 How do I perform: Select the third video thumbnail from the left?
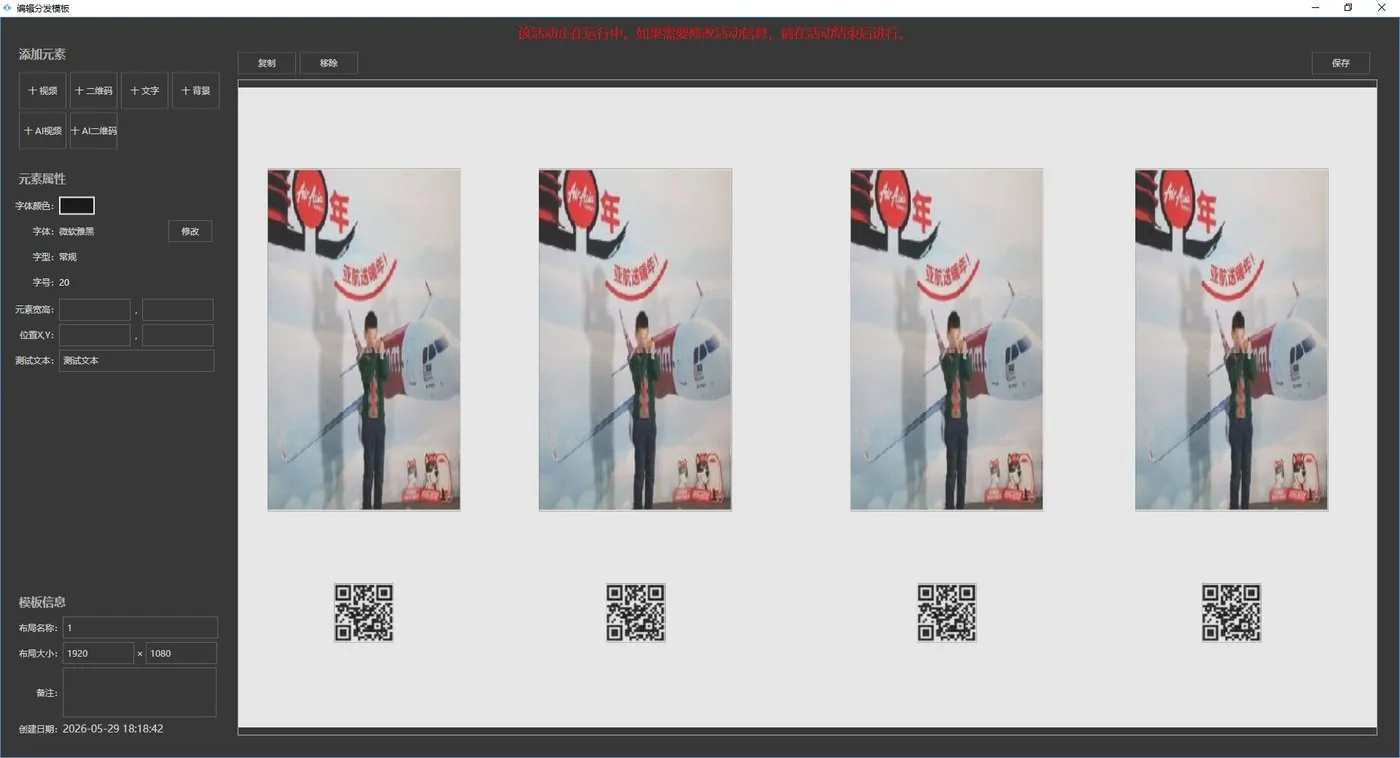pos(947,340)
